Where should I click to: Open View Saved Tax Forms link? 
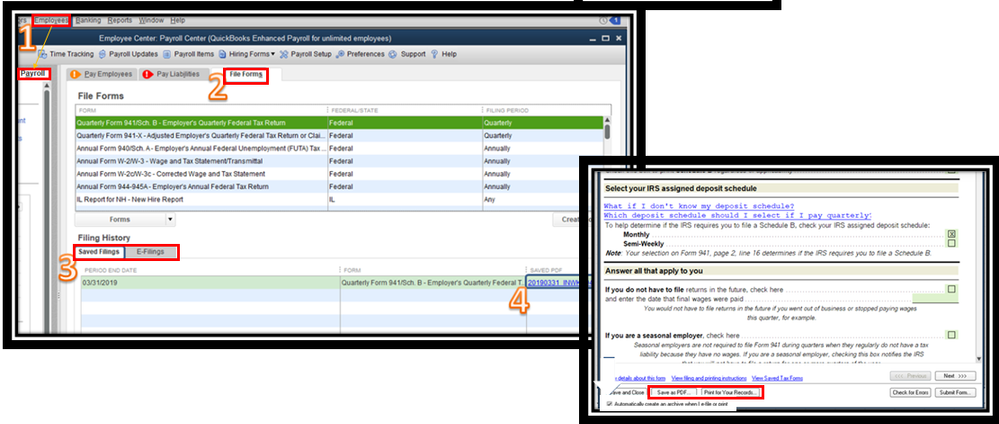coord(777,378)
